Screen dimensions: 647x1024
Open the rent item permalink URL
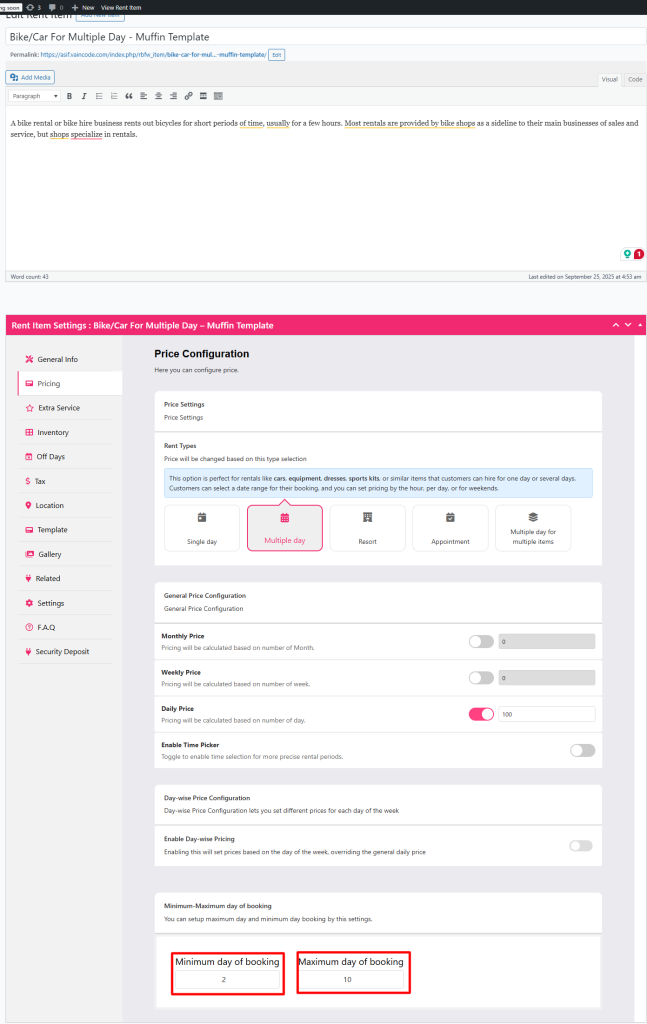coord(153,55)
